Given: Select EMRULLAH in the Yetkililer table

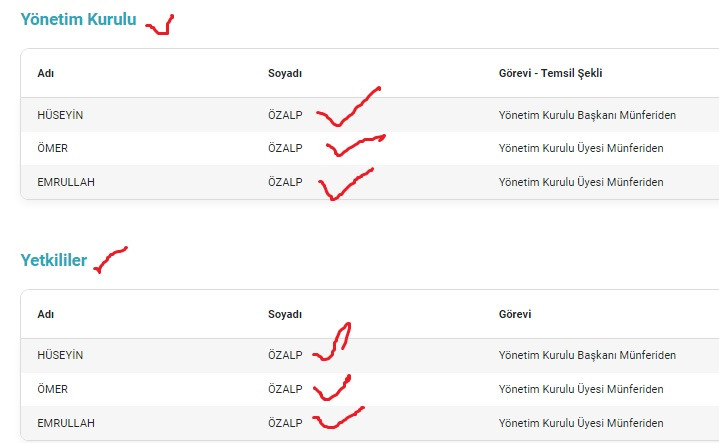Looking at the screenshot, I should point(66,423).
